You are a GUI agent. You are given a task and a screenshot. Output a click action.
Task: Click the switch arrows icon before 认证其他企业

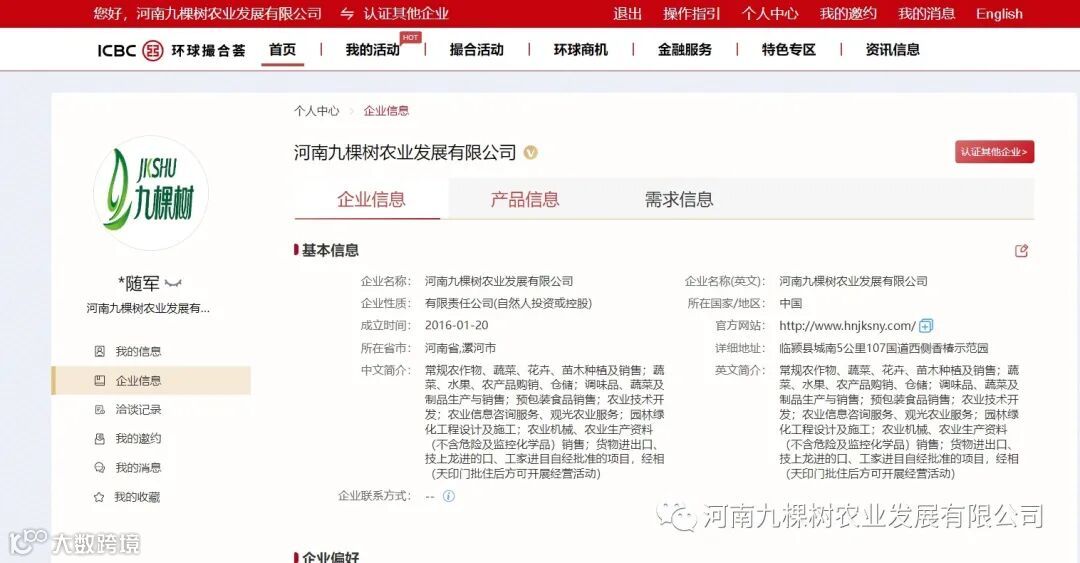click(x=347, y=14)
